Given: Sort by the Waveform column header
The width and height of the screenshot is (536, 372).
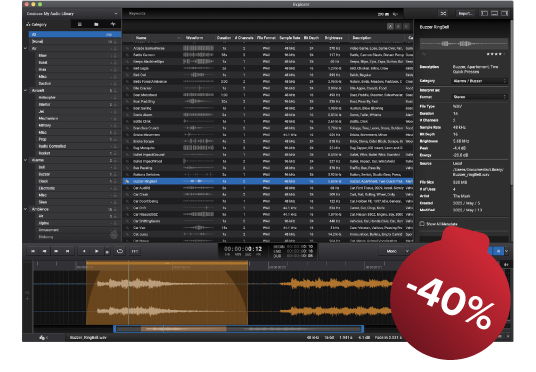Looking at the screenshot, I should [x=199, y=38].
